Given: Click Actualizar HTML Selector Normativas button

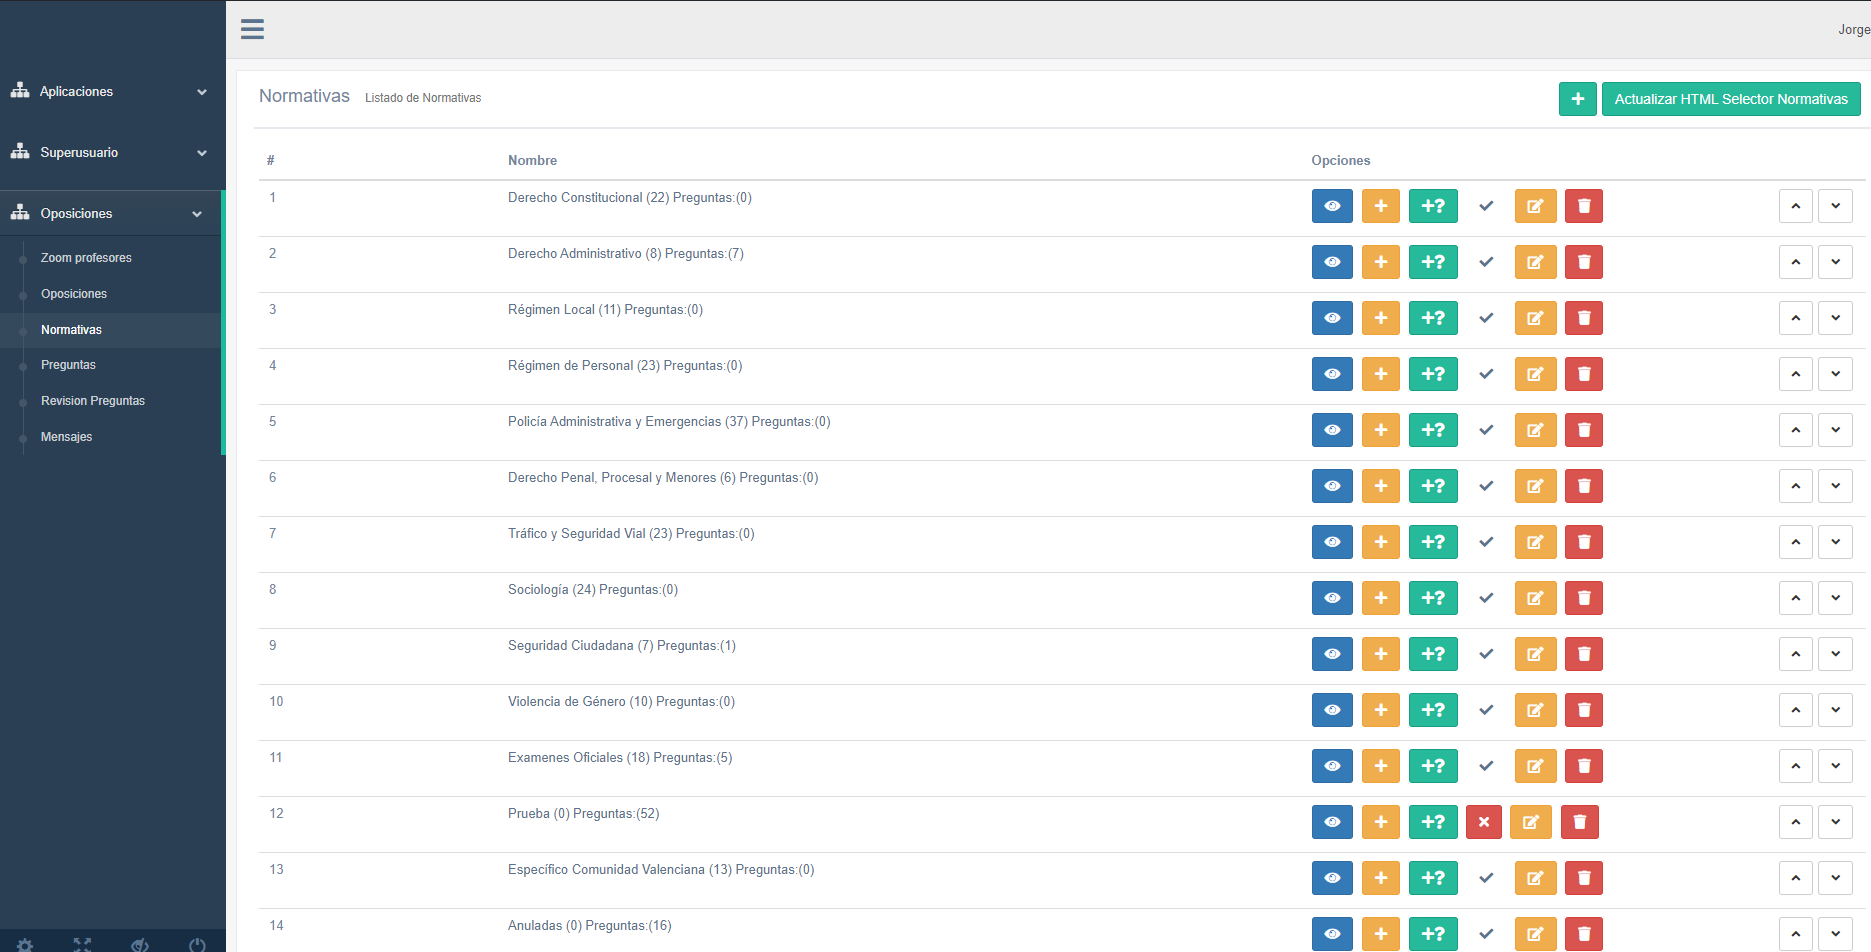Looking at the screenshot, I should (x=1730, y=99).
